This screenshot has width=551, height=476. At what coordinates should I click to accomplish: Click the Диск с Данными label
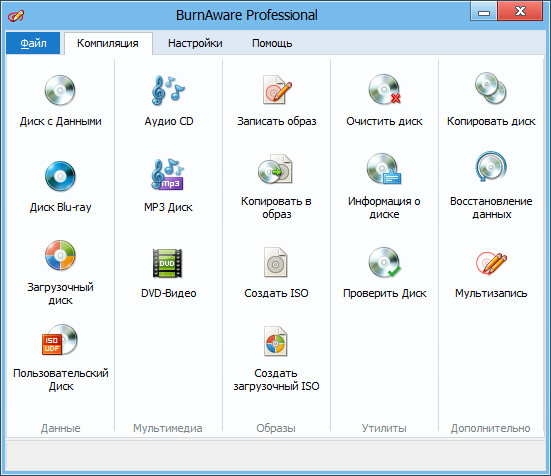pyautogui.click(x=60, y=121)
